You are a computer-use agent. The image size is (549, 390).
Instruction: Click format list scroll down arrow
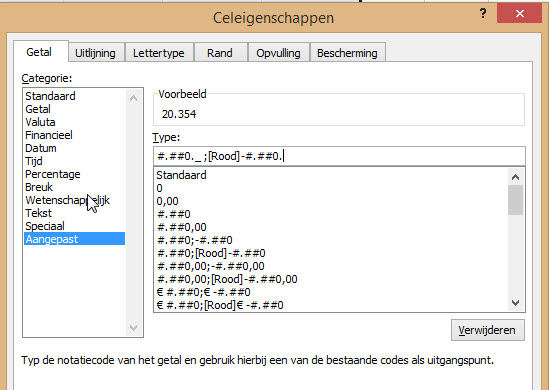pos(515,302)
